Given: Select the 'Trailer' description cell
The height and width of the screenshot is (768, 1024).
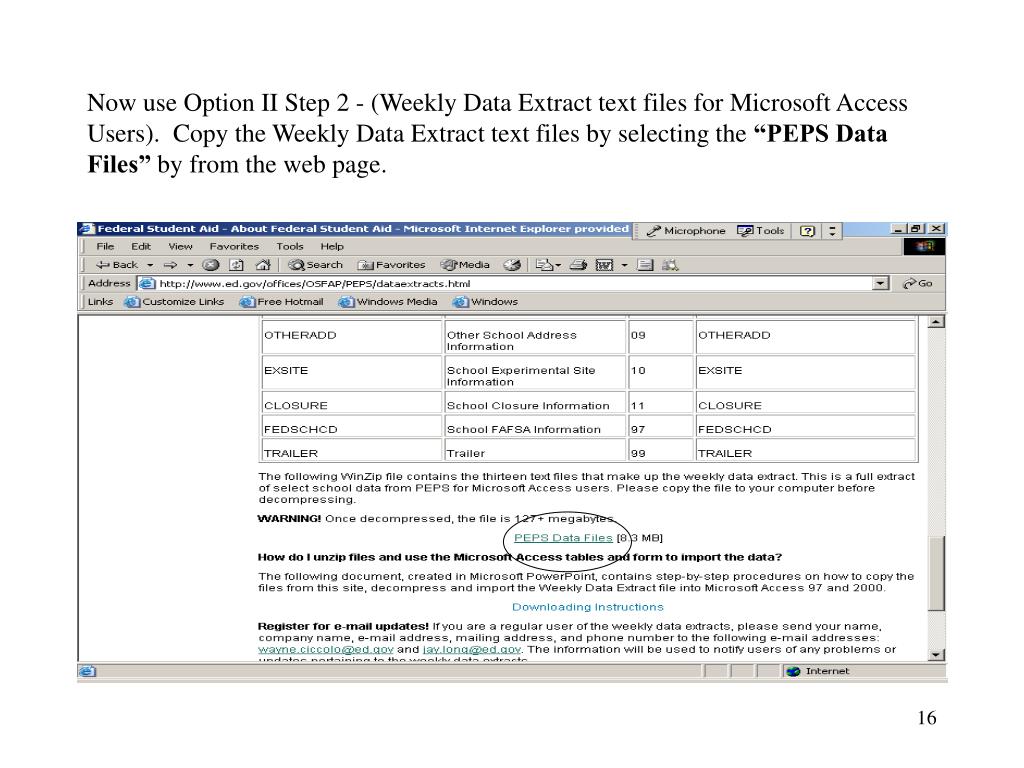Looking at the screenshot, I should pyautogui.click(x=535, y=451).
